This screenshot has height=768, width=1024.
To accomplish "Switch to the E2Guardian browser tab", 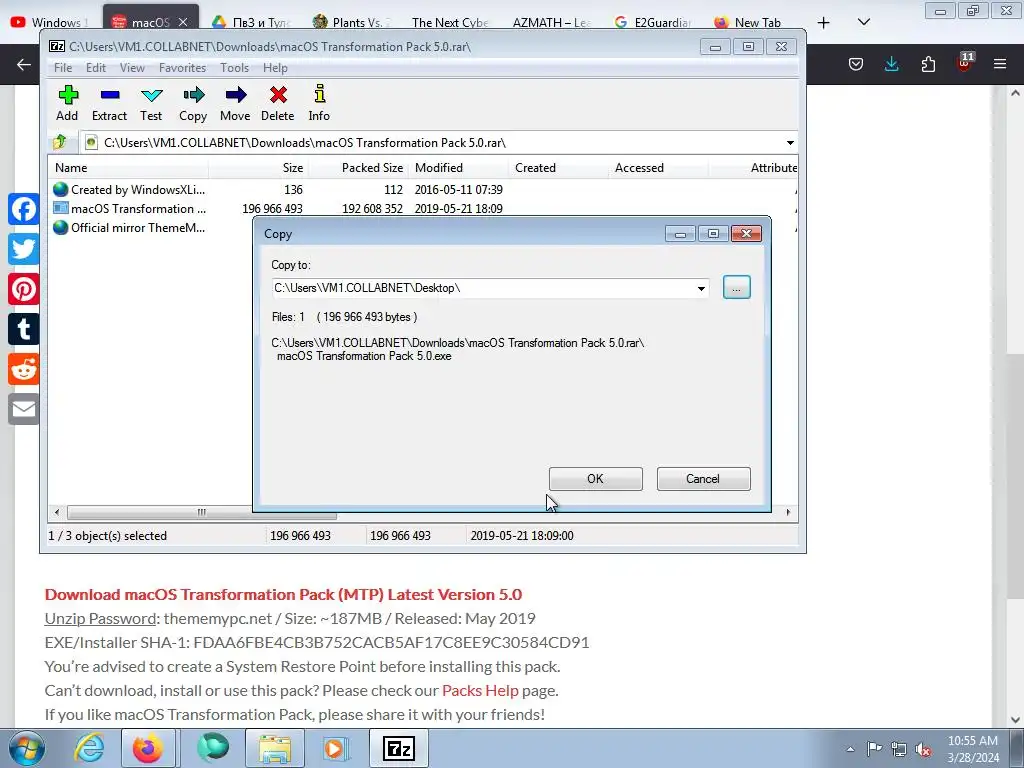I will click(653, 22).
